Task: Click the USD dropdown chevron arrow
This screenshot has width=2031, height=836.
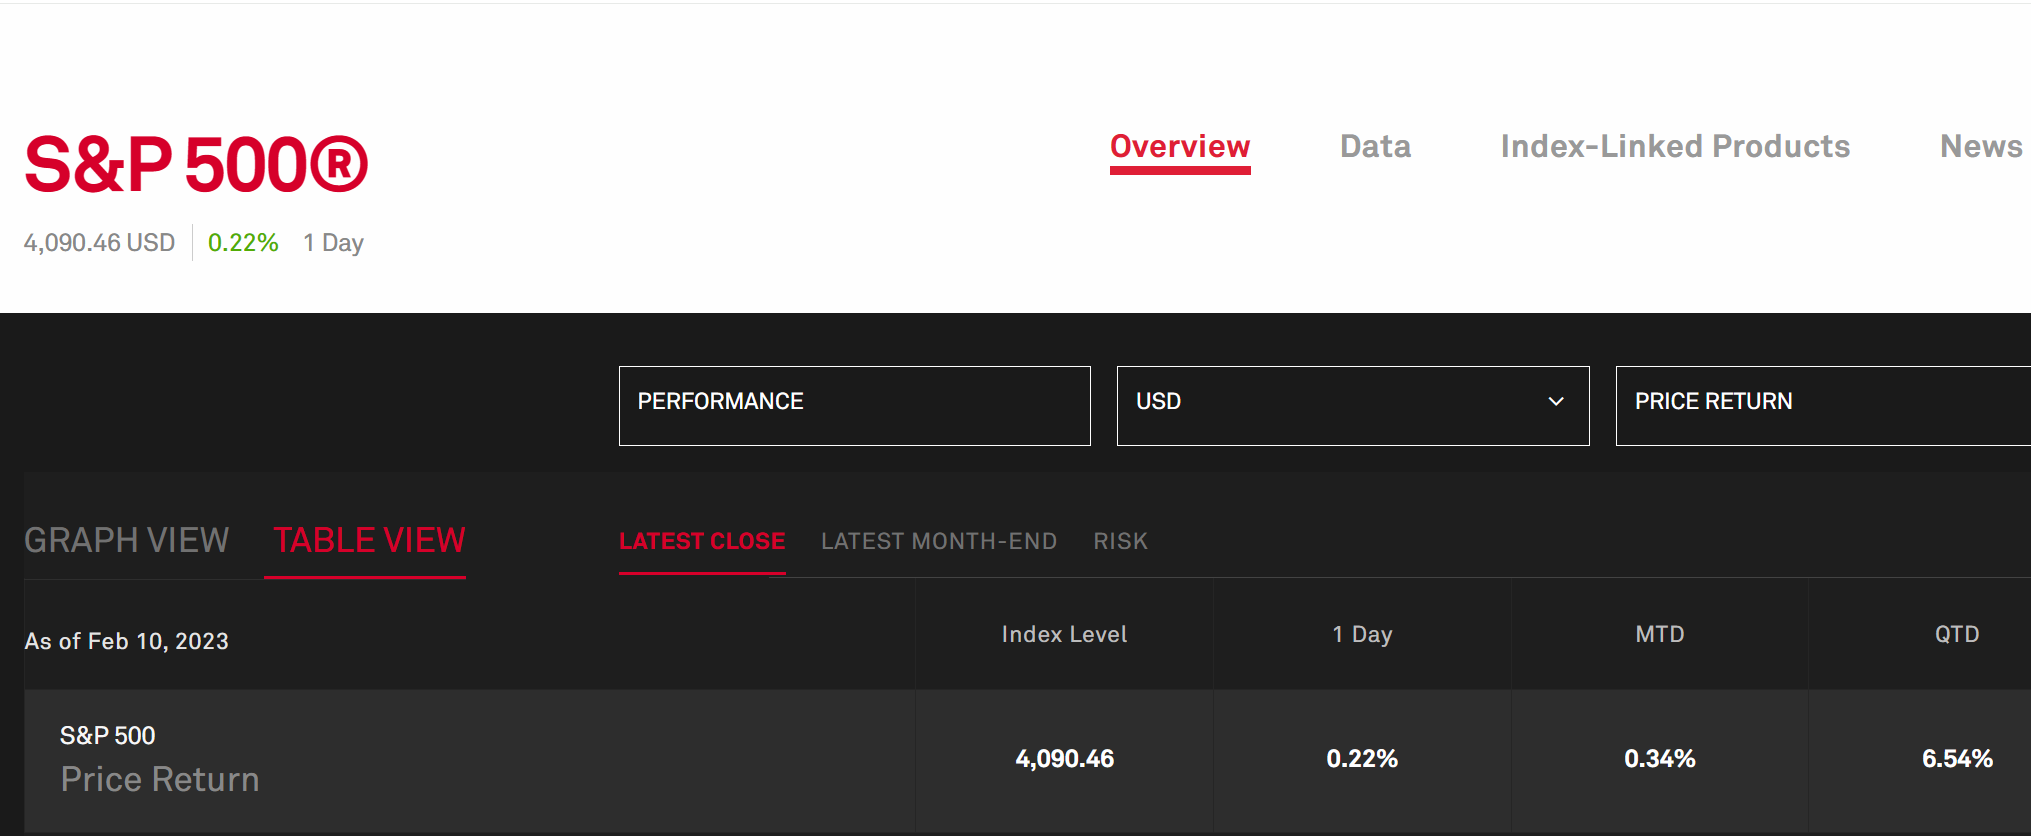Action: point(1556,402)
